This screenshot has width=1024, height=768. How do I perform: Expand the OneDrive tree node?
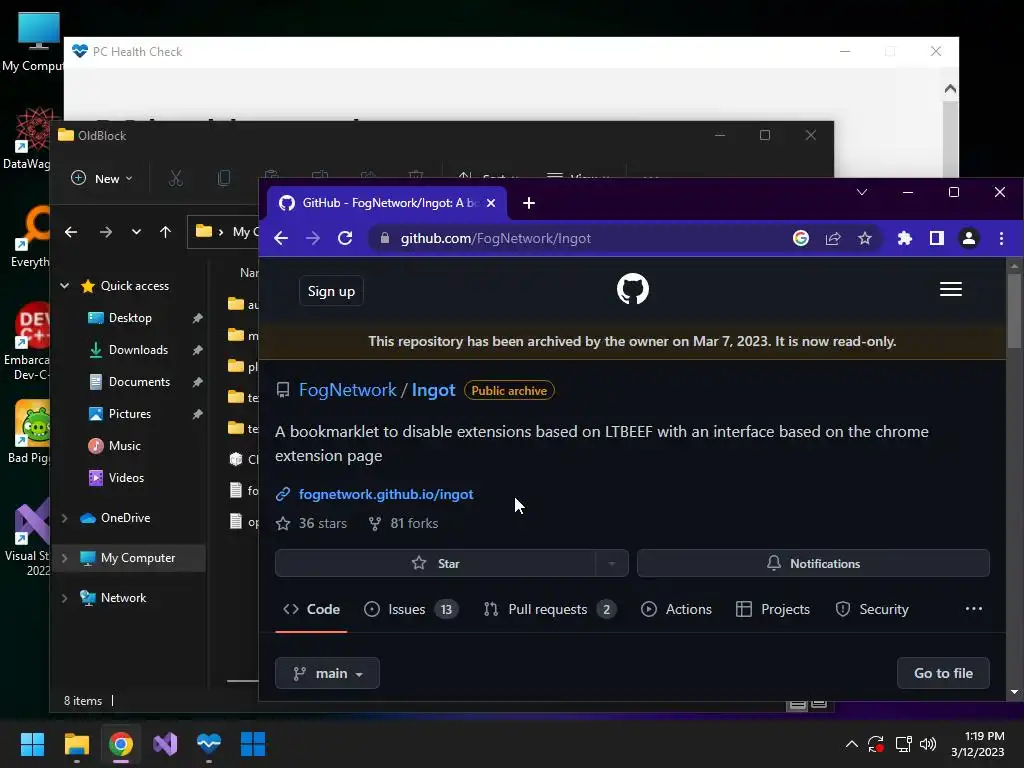click(x=65, y=518)
